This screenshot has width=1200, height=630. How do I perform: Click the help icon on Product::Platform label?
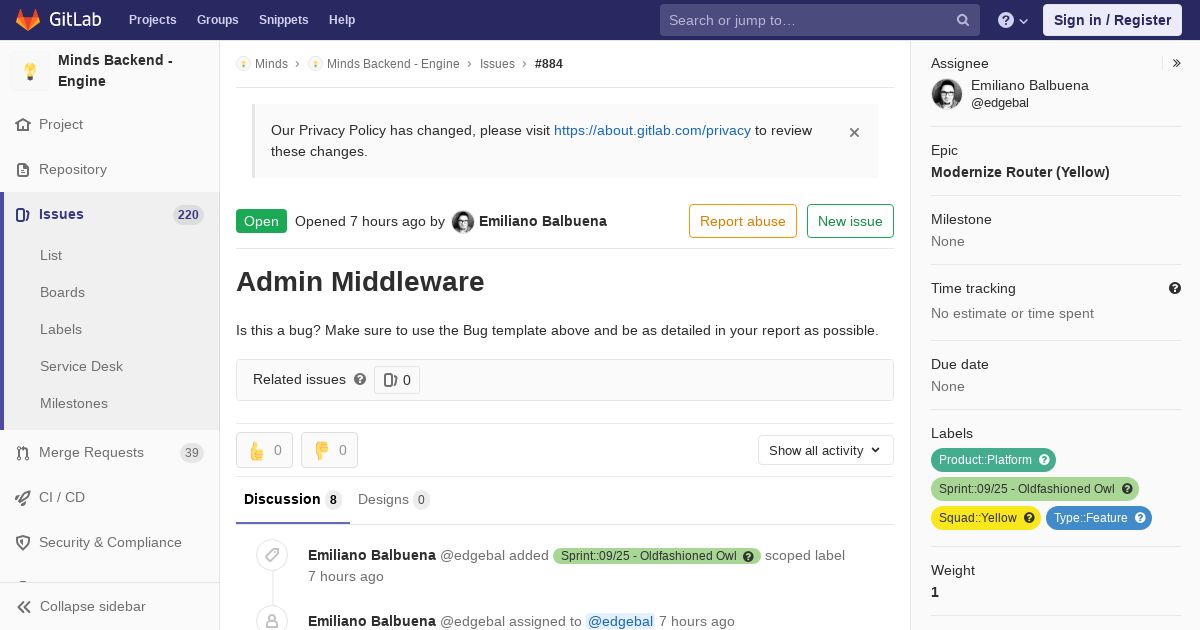(x=1044, y=460)
